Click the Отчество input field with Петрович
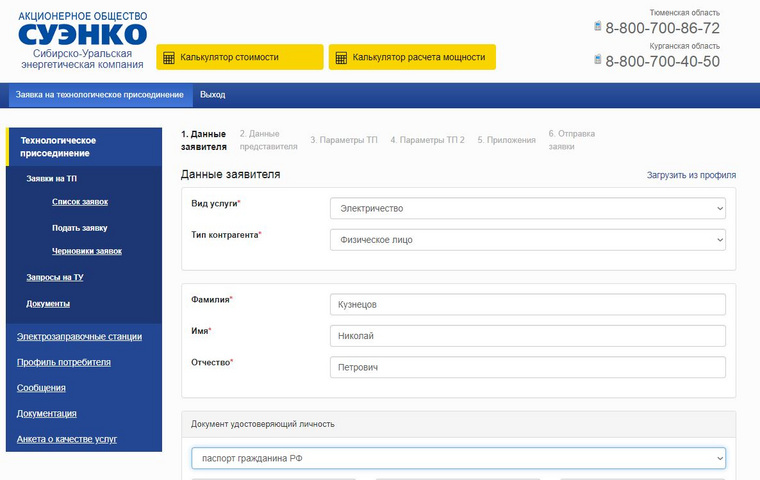Image resolution: width=760 pixels, height=480 pixels. 528,368
